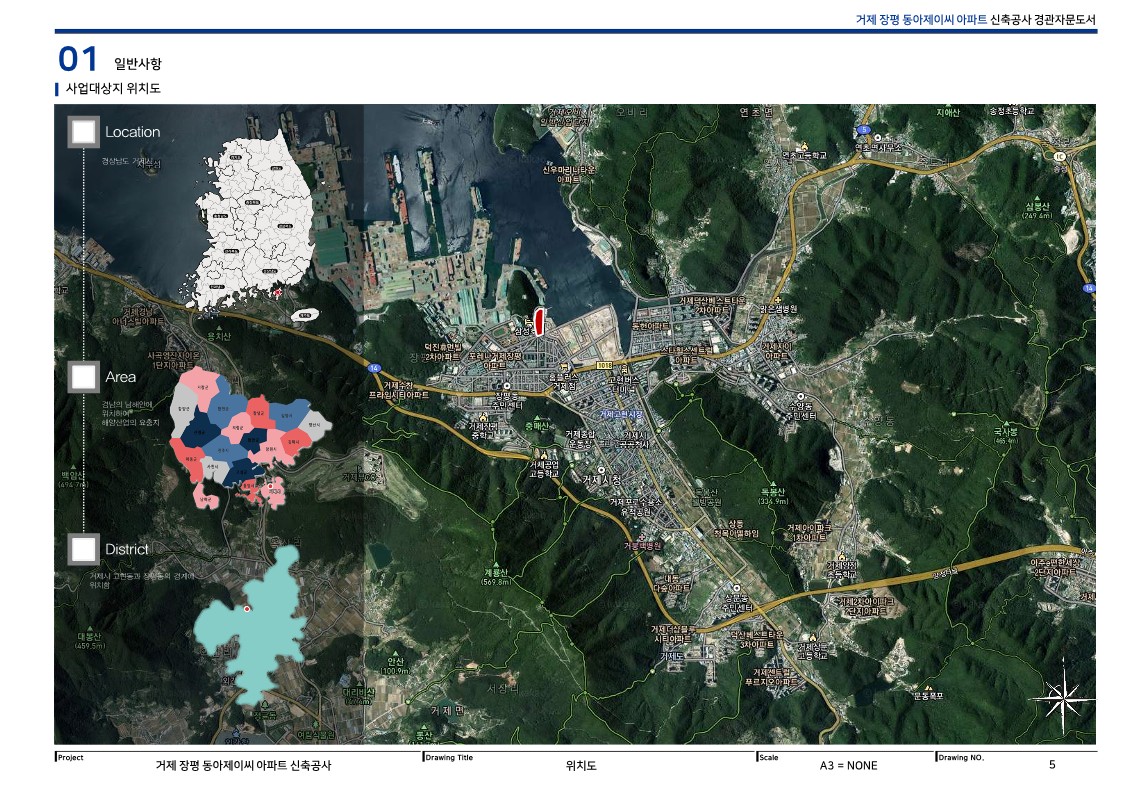Click the 사업대상지 위치도 section heading
The height and width of the screenshot is (794, 1123).
113,89
